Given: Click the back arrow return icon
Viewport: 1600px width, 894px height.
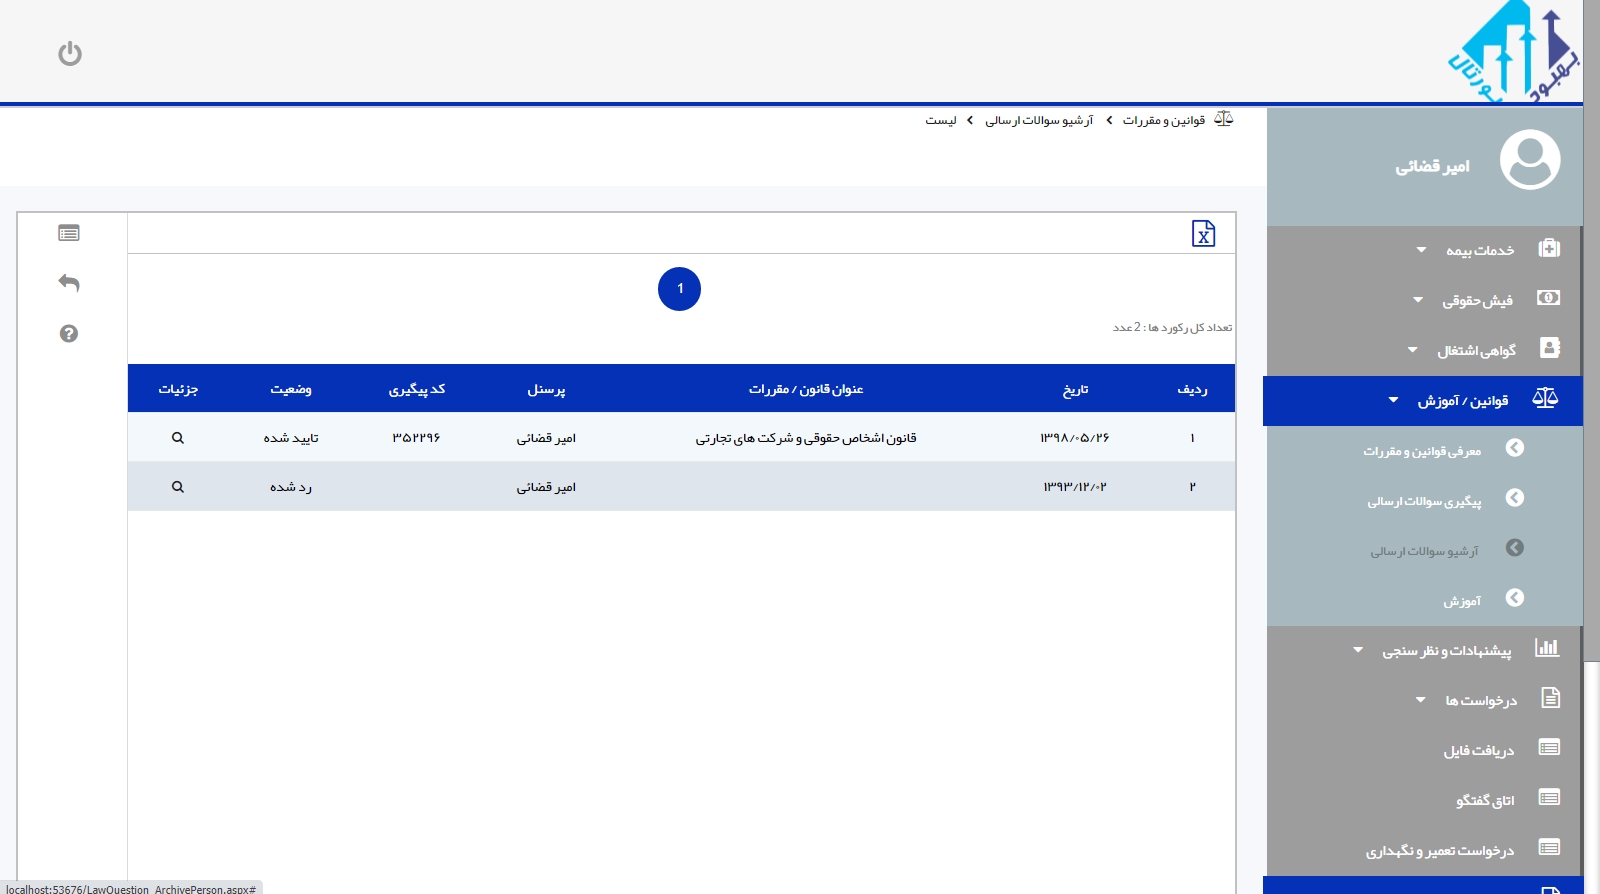Looking at the screenshot, I should [x=69, y=283].
